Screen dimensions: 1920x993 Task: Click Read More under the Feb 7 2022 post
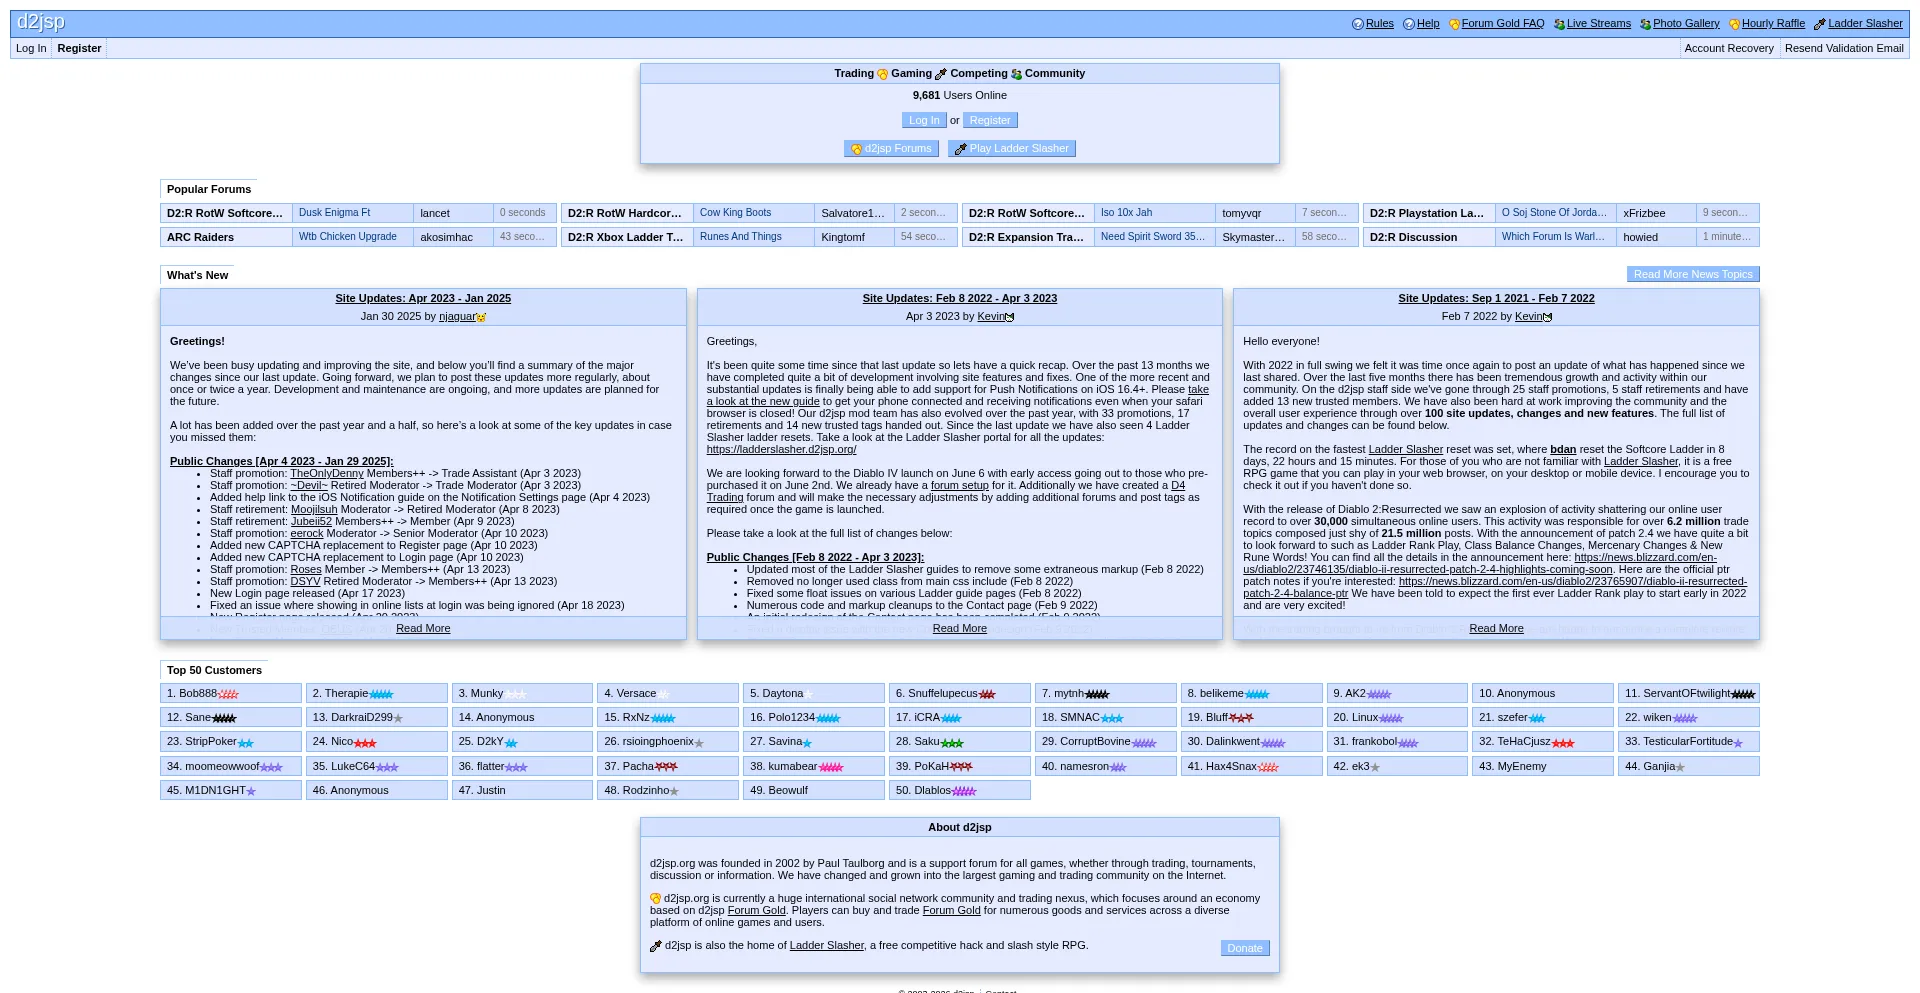point(1496,629)
